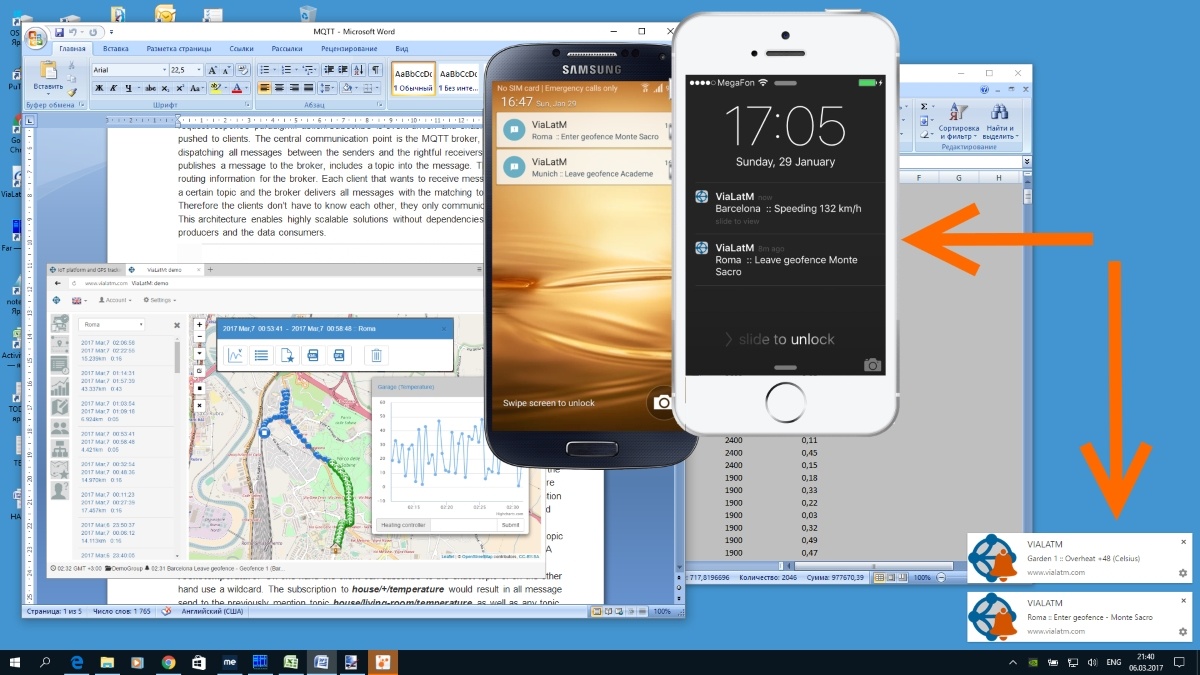1200x675 pixels.
Task: Click the track list icon in popup
Action: coord(261,355)
